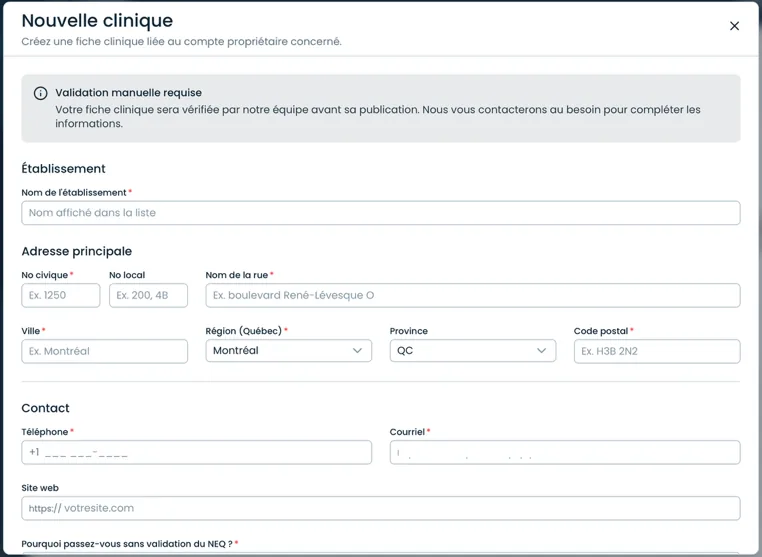Click the Nouvelle clinique title
Image resolution: width=762 pixels, height=557 pixels.
(x=97, y=20)
